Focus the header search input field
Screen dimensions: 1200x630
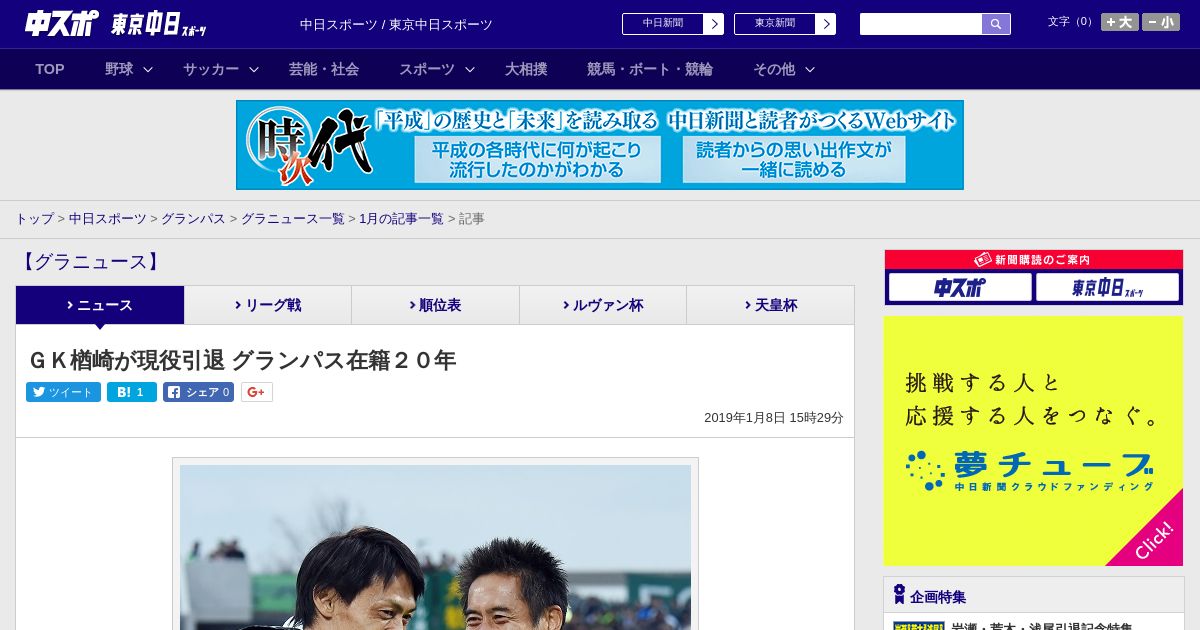pyautogui.click(x=921, y=24)
